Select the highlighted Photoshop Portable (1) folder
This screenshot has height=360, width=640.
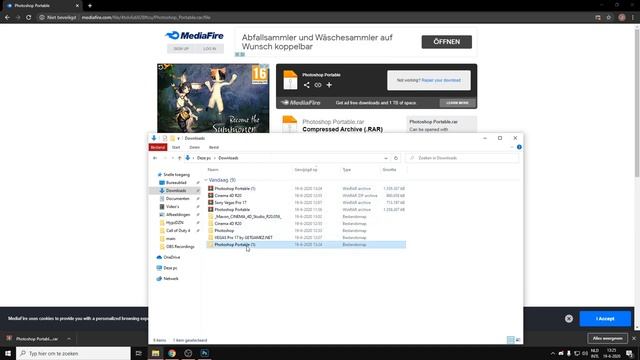306,244
